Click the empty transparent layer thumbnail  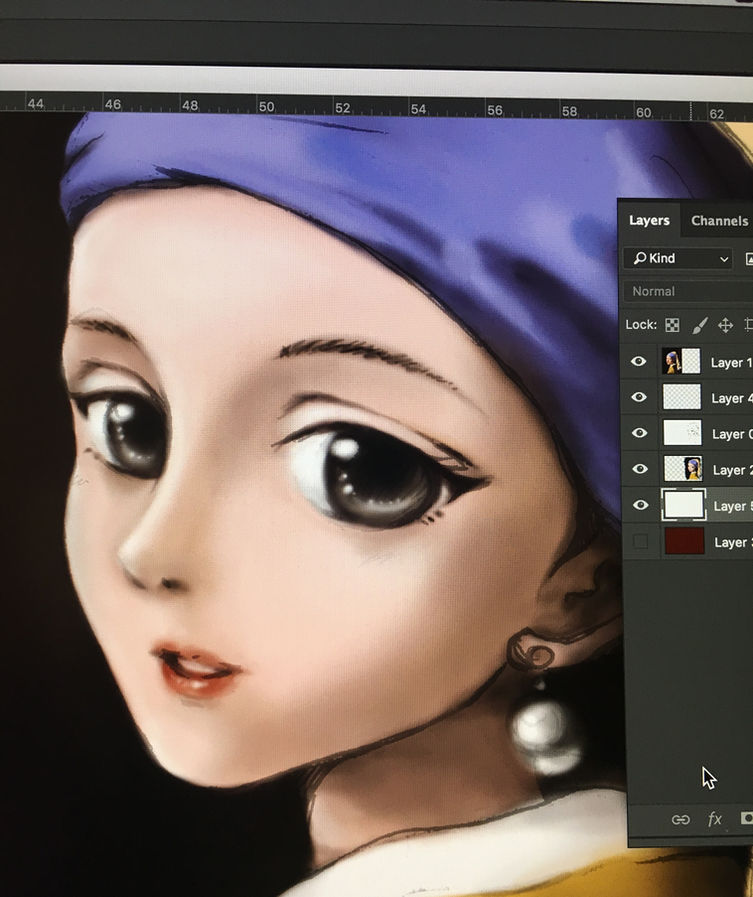coord(682,397)
